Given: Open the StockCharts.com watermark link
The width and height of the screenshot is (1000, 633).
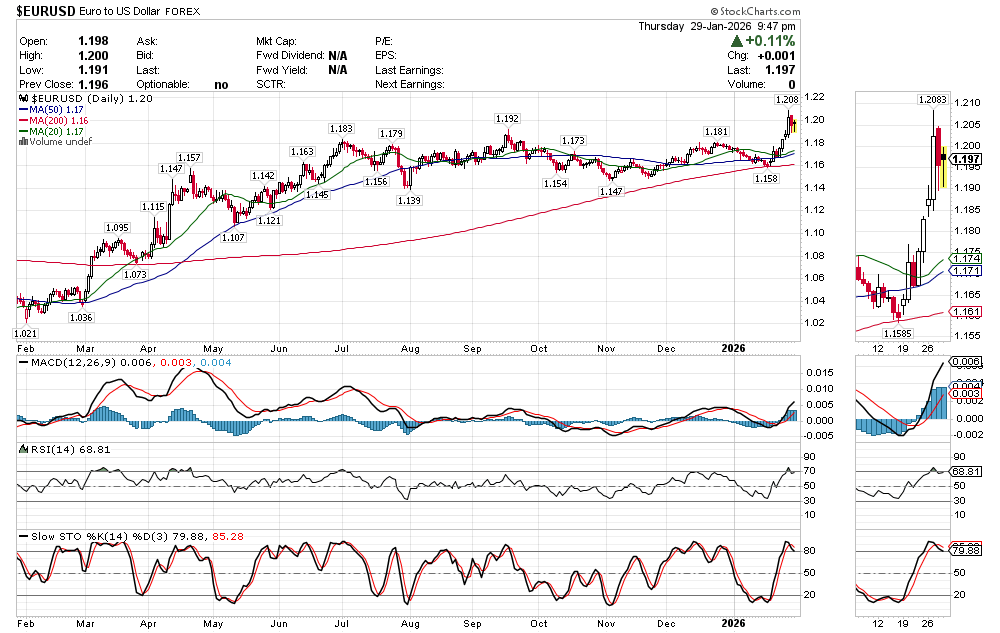Looking at the screenshot, I should 756,10.
